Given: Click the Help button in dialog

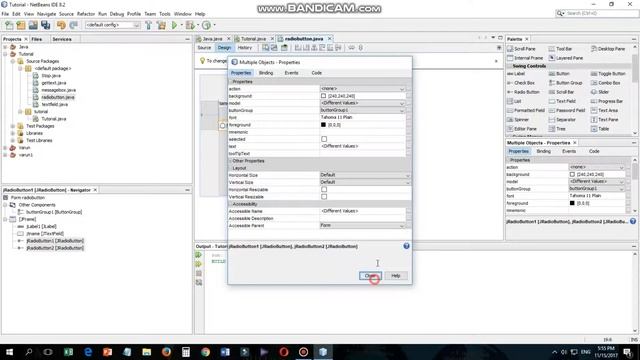Looking at the screenshot, I should (x=396, y=276).
